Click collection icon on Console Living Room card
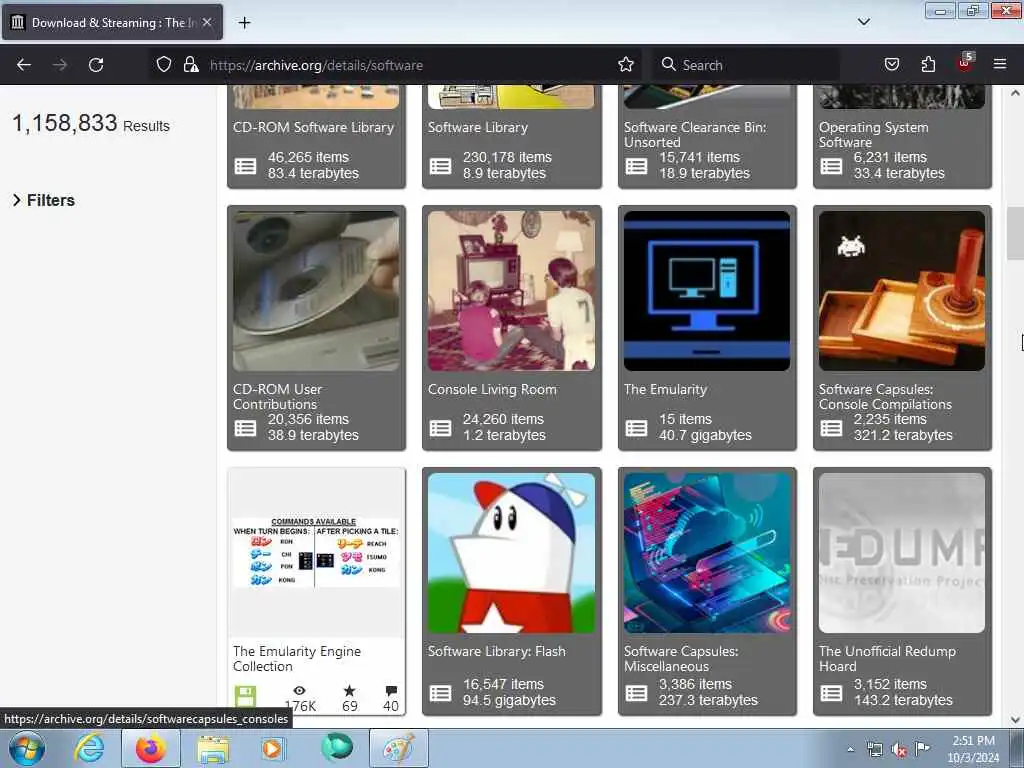Image resolution: width=1024 pixels, height=768 pixels. (440, 428)
